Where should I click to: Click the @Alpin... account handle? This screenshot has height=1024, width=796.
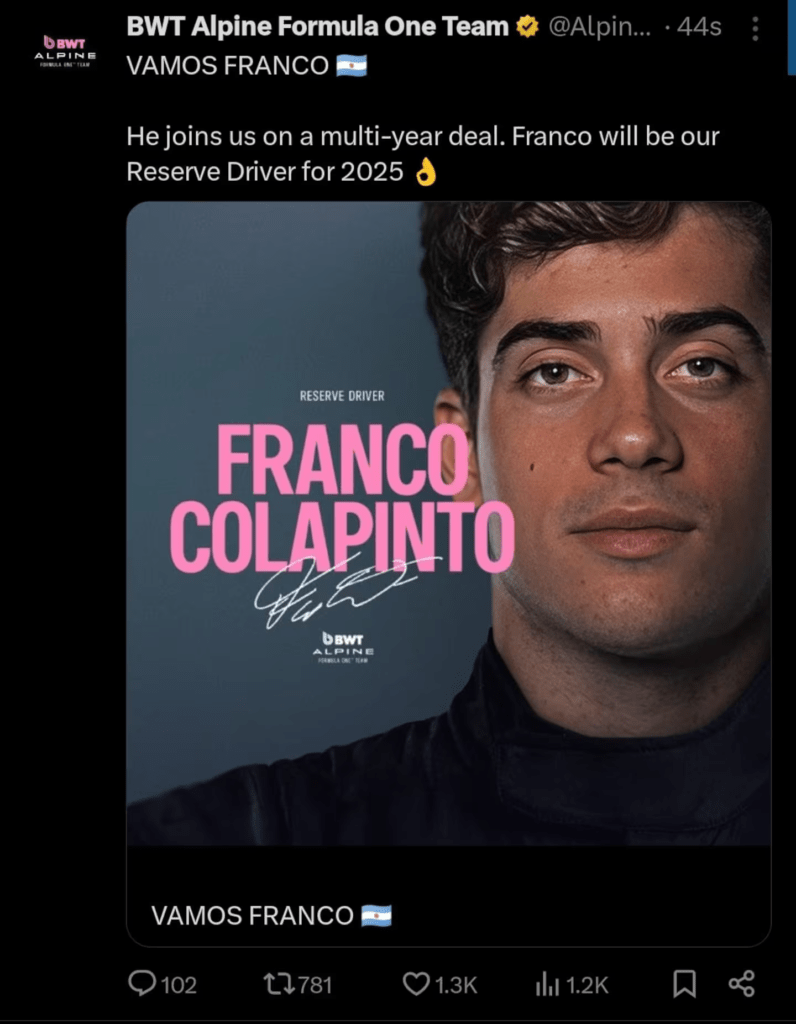pos(599,27)
